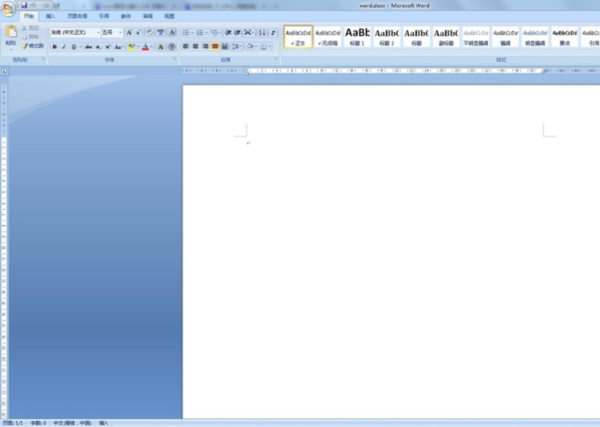Switch to the 页面布局 tab
This screenshot has width=600, height=427.
[77, 16]
